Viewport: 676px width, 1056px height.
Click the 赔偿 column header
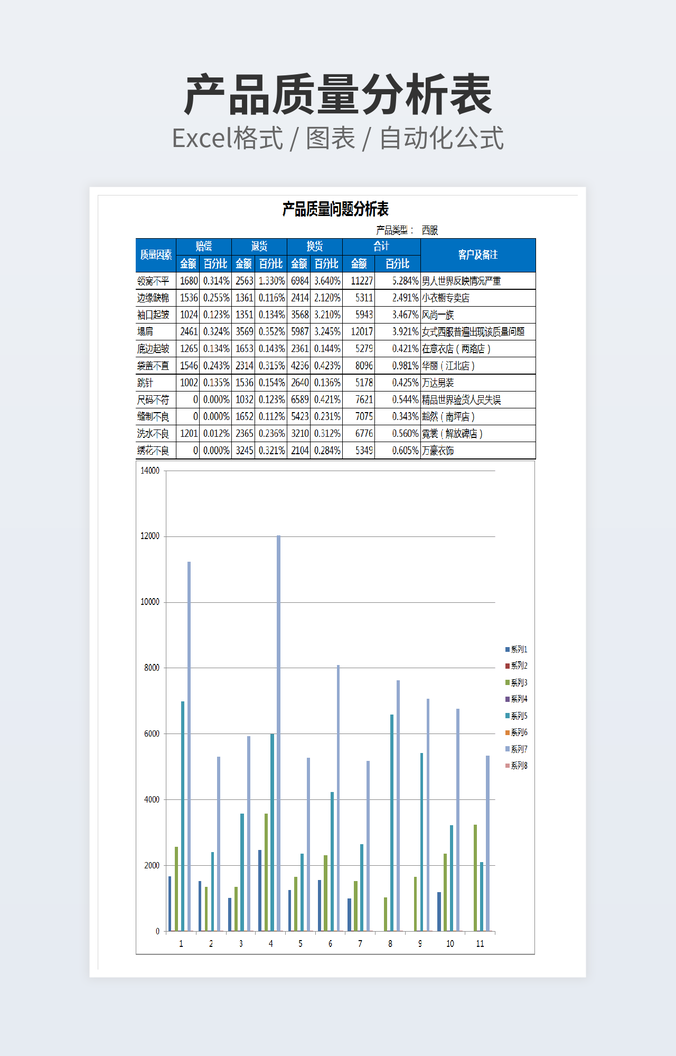[203, 246]
